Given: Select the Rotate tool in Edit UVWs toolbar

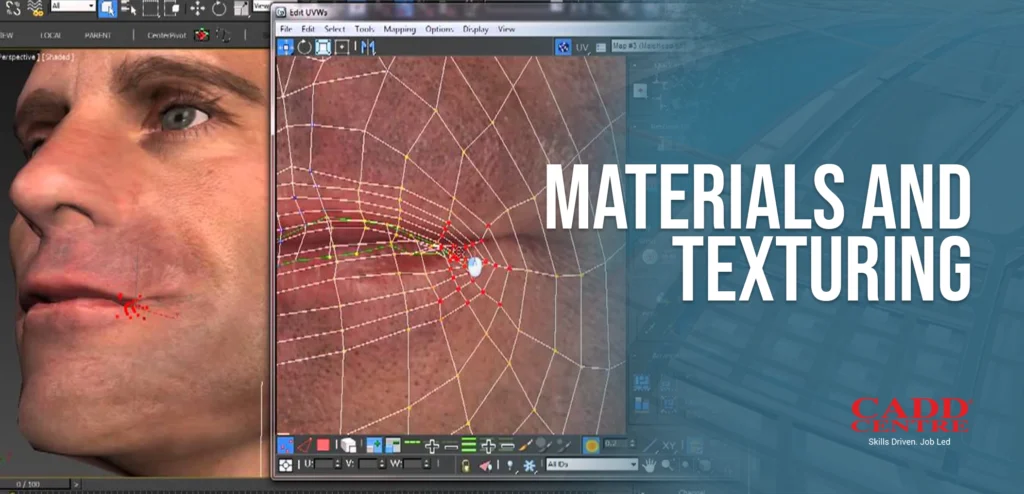Looking at the screenshot, I should point(304,47).
